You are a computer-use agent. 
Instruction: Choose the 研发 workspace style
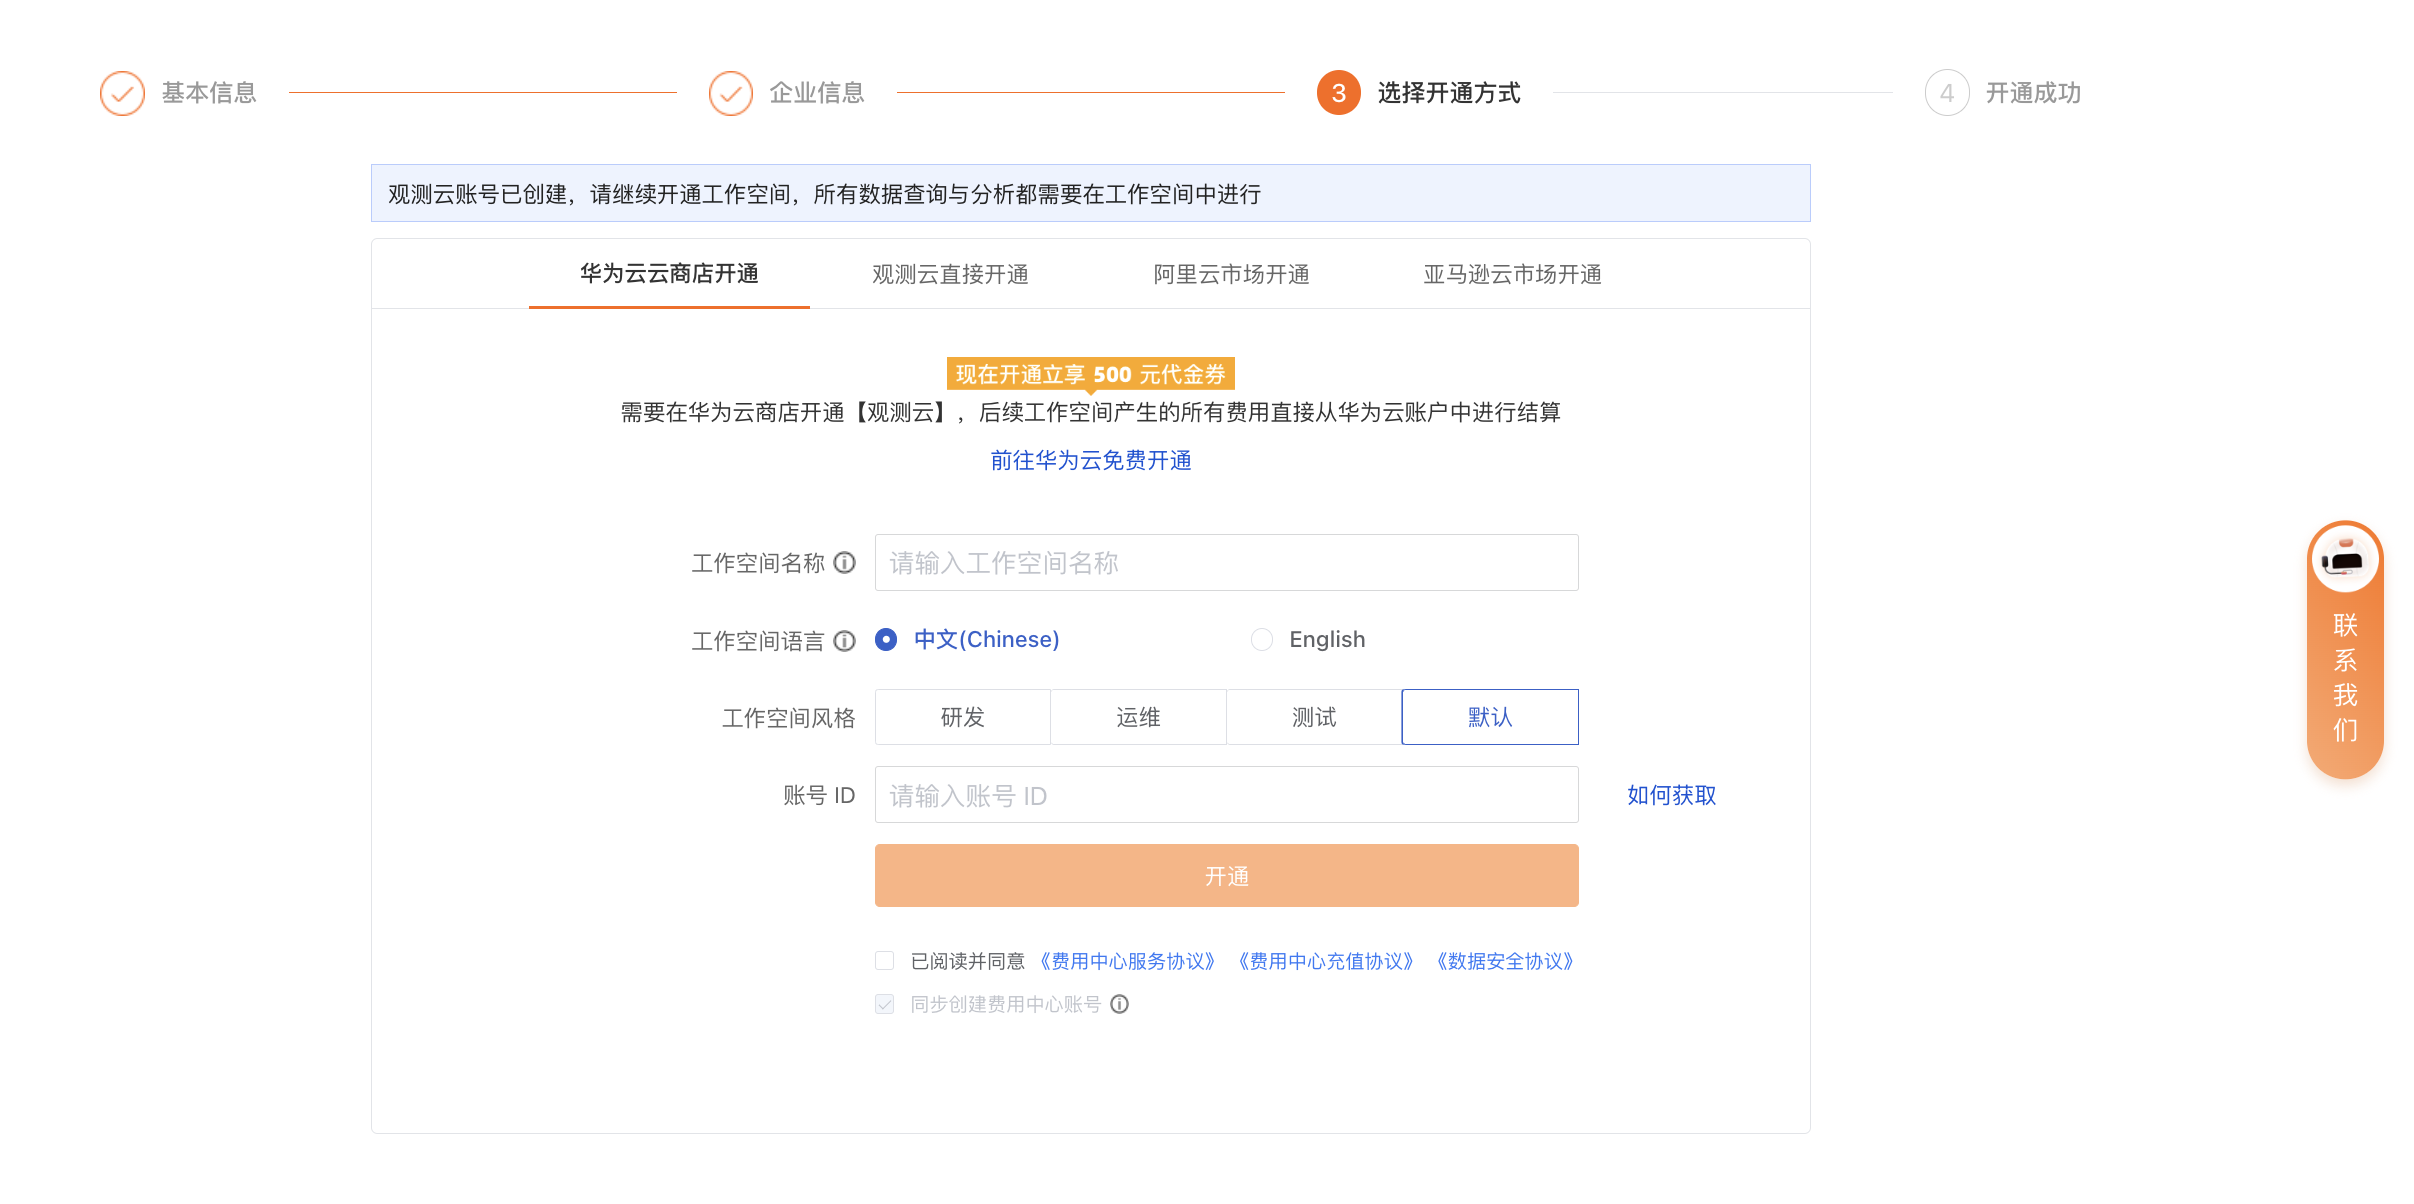(x=963, y=717)
